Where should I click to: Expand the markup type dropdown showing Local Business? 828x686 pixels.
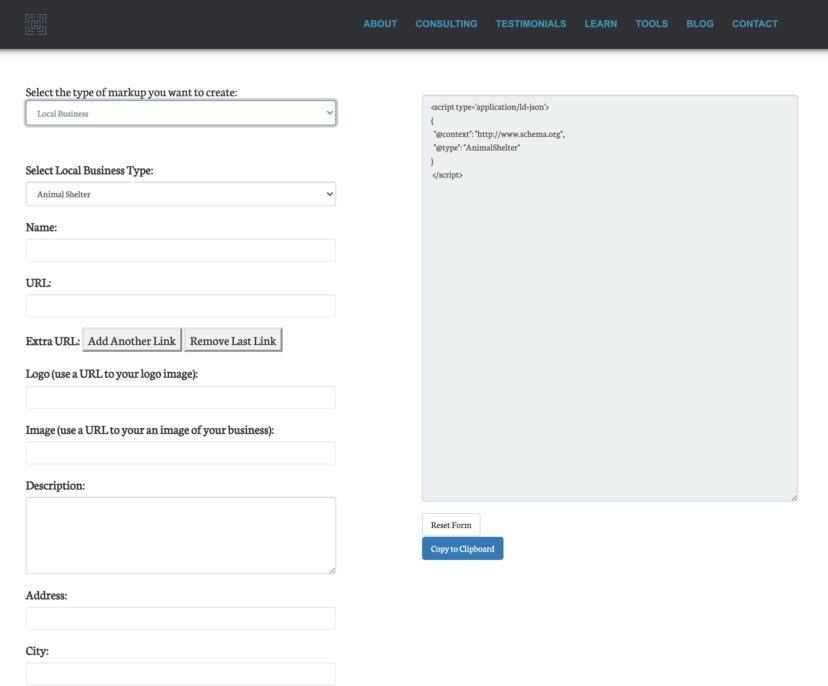coord(181,113)
